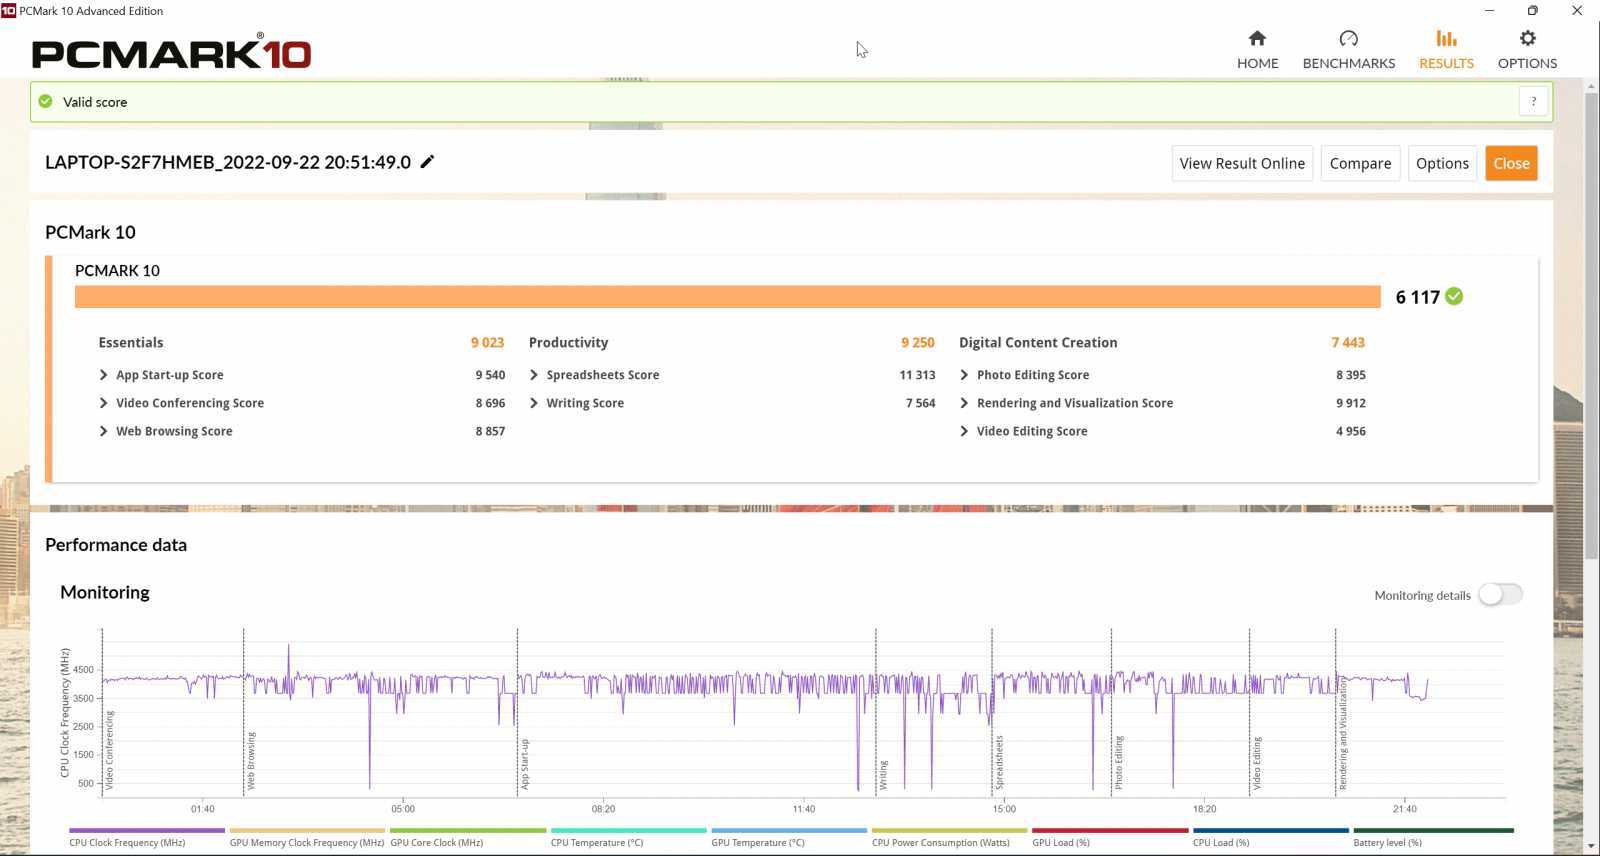Screen dimensions: 1600x856
Task: Click the PCMark 10 logo
Action: [x=171, y=53]
